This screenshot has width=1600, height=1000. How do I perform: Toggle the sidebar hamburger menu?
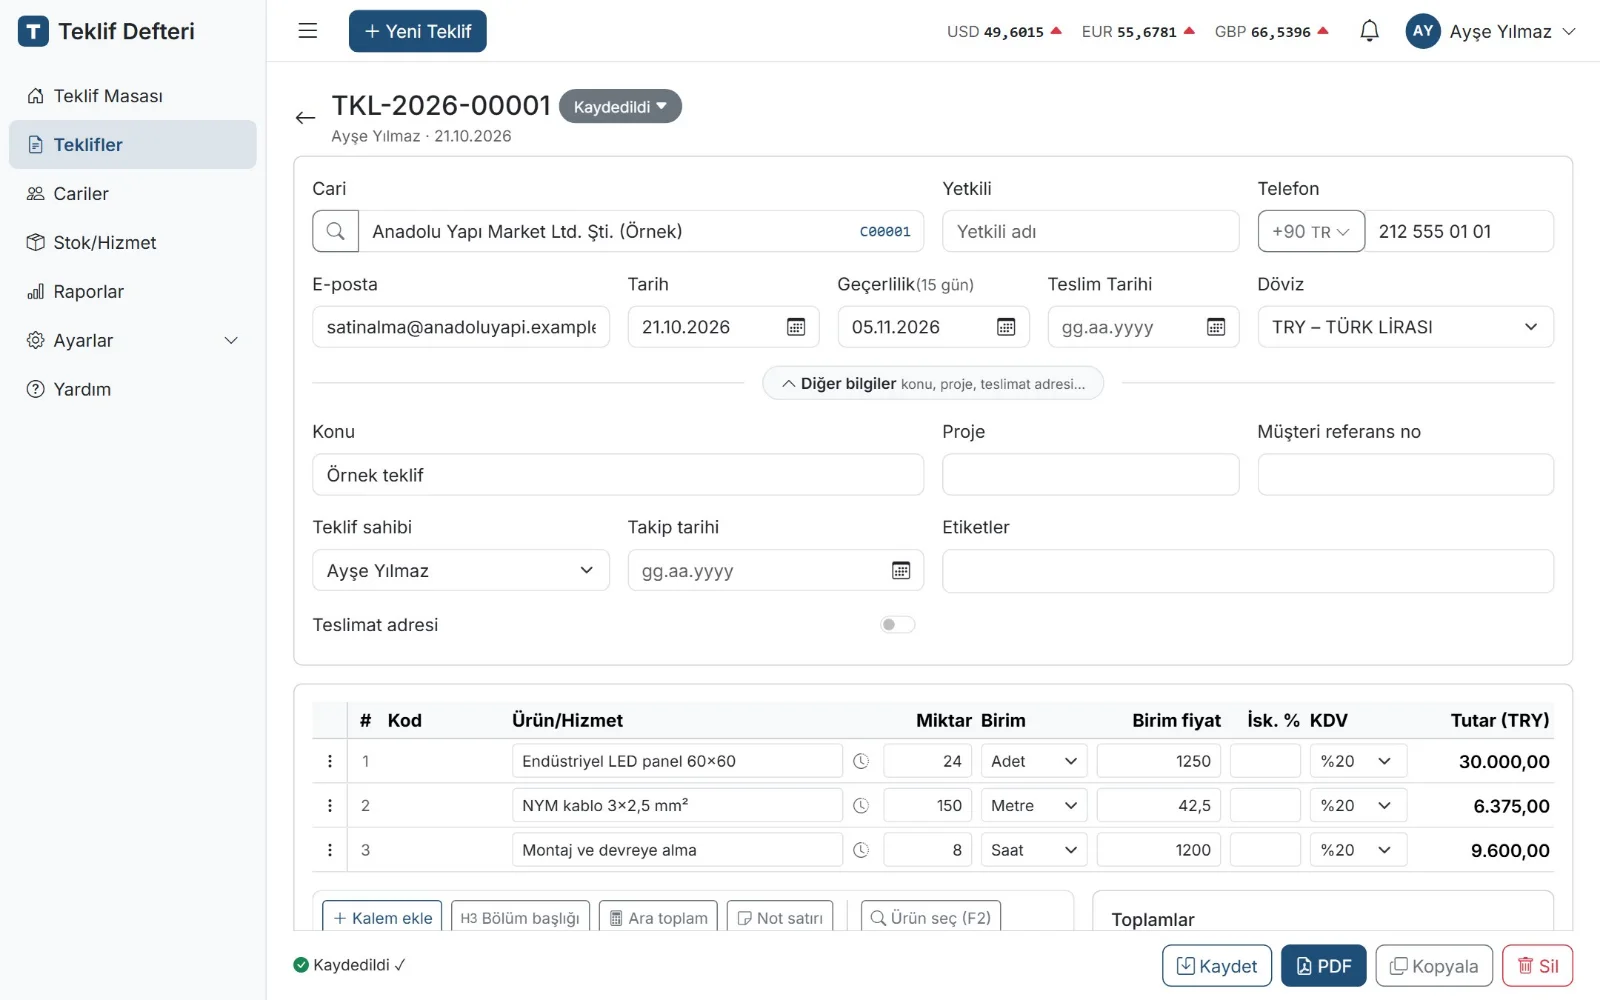pos(308,31)
